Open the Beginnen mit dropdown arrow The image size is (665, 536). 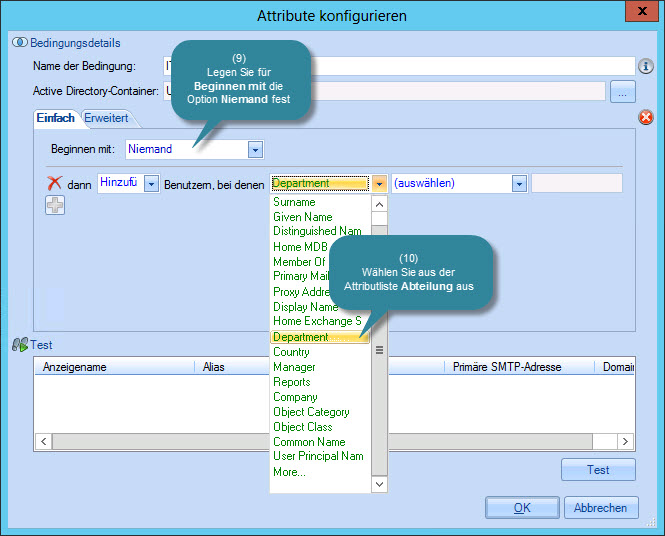click(x=255, y=150)
